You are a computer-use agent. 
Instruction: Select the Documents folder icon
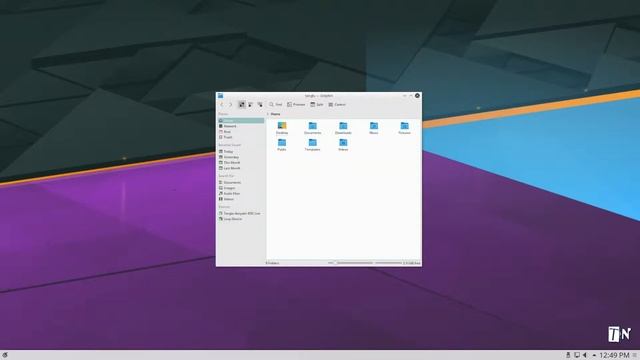coord(313,126)
